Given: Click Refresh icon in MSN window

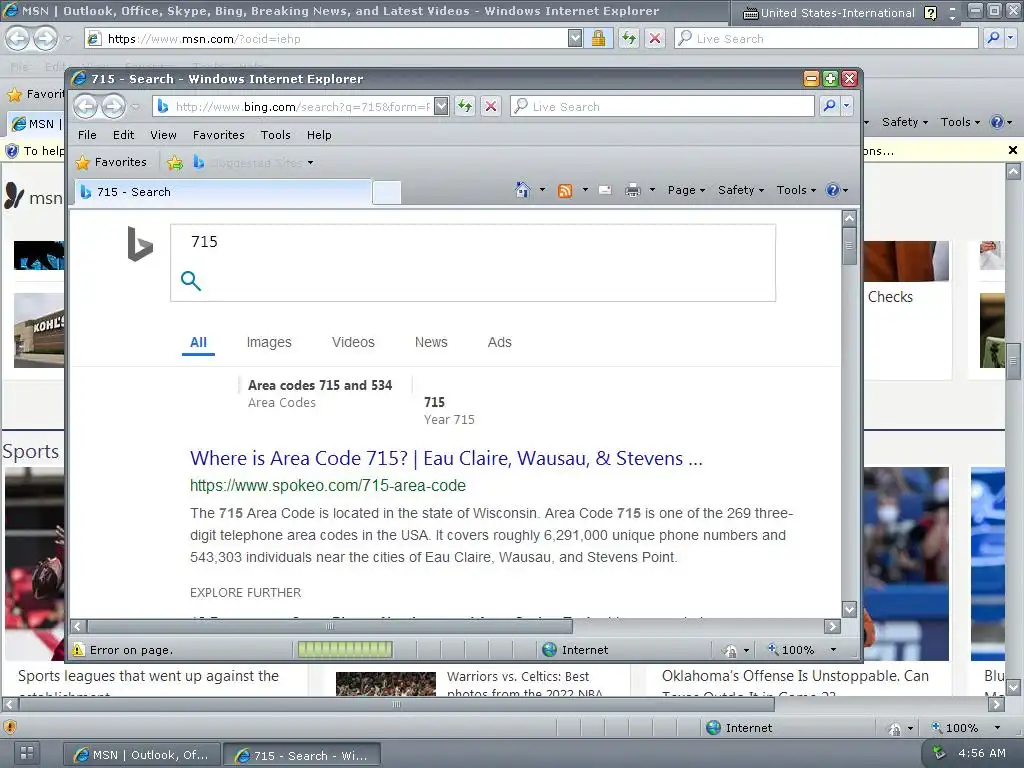Looking at the screenshot, I should [629, 39].
